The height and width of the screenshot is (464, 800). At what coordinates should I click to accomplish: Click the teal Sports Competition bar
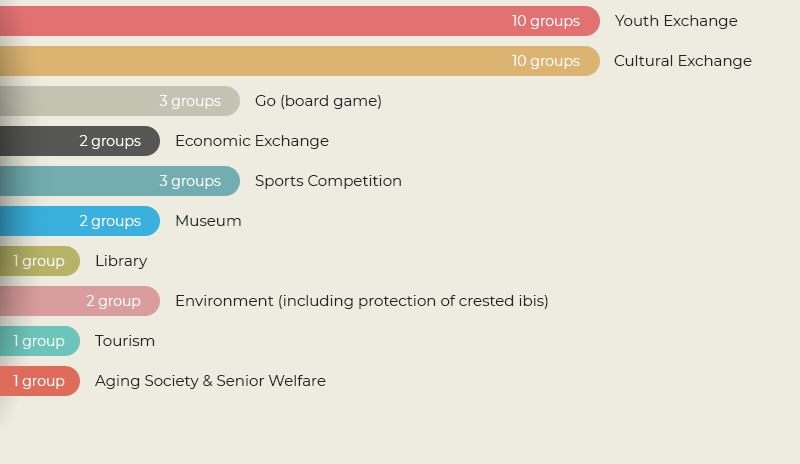pyautogui.click(x=120, y=181)
